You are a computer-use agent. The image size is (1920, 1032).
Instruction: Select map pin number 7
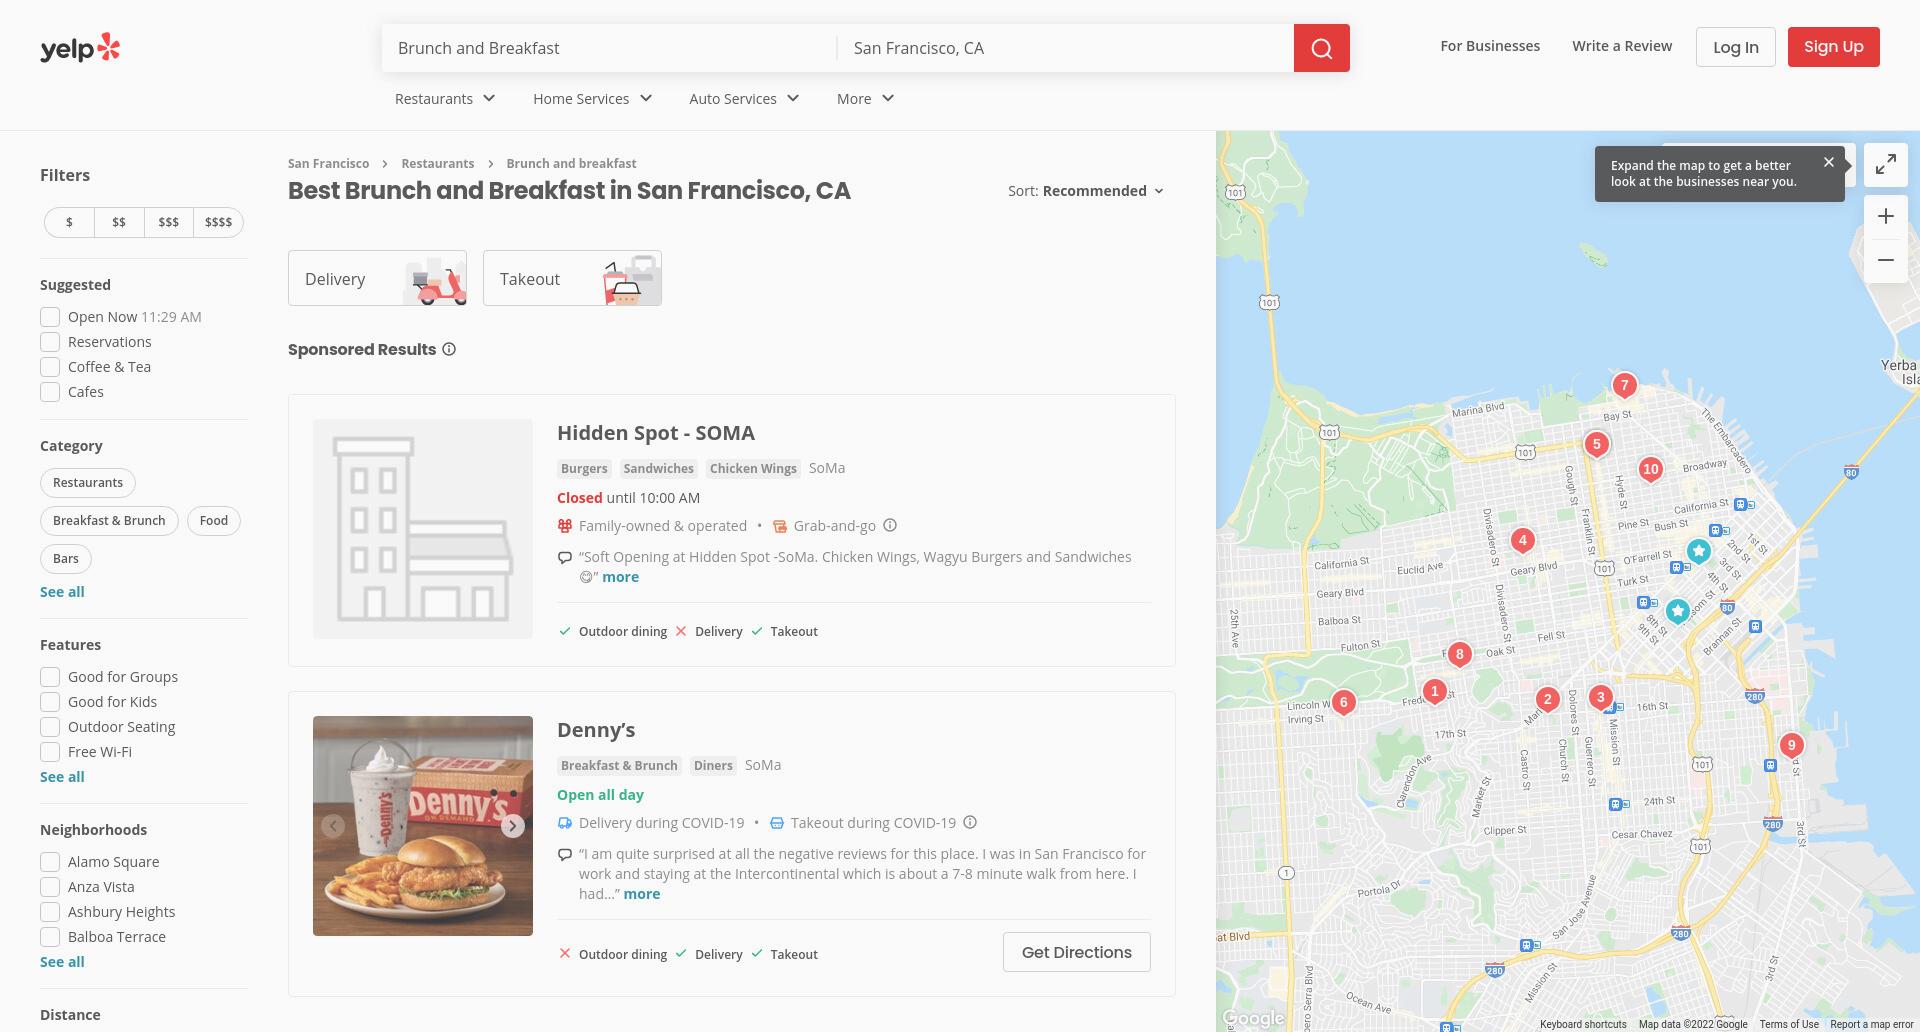(1625, 386)
